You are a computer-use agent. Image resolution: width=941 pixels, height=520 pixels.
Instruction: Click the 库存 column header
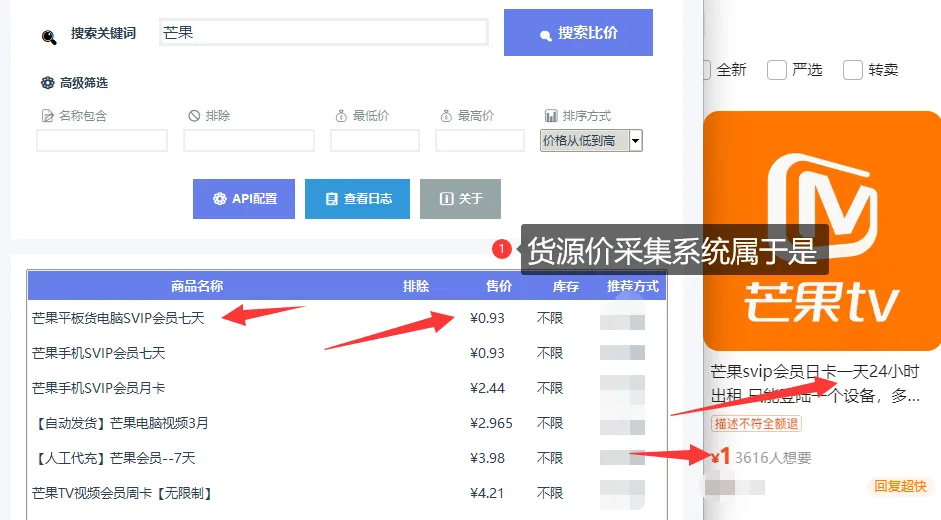565,286
